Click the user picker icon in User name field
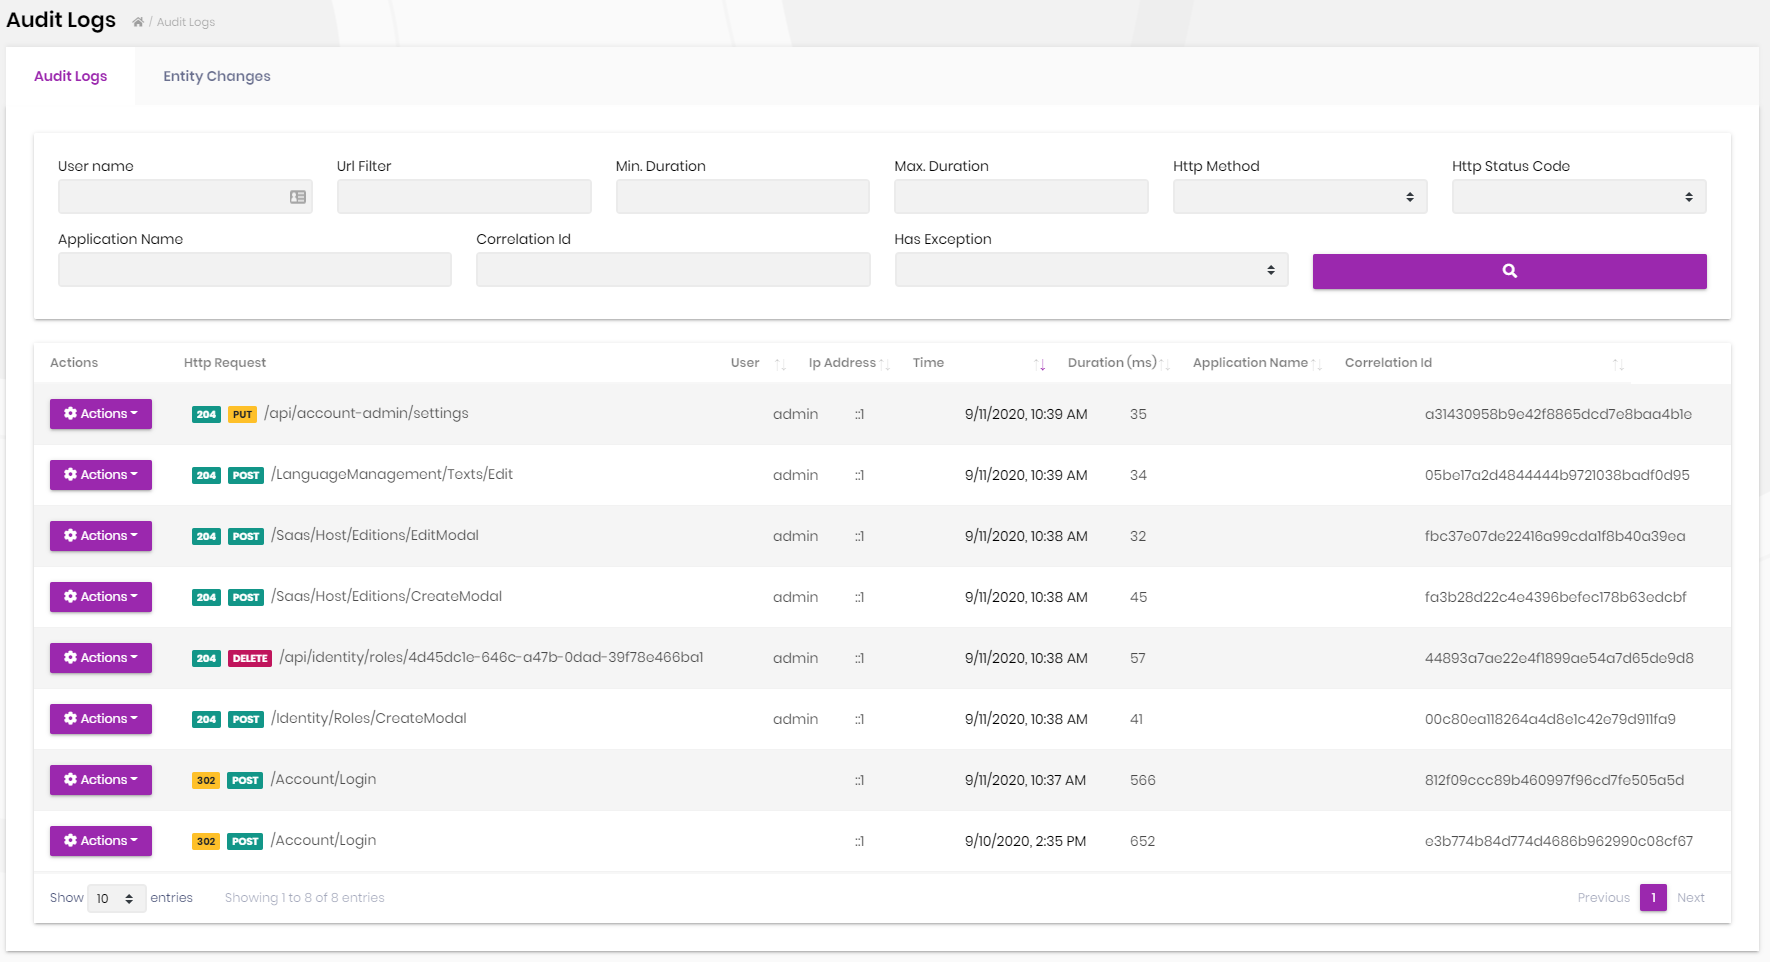 (298, 197)
